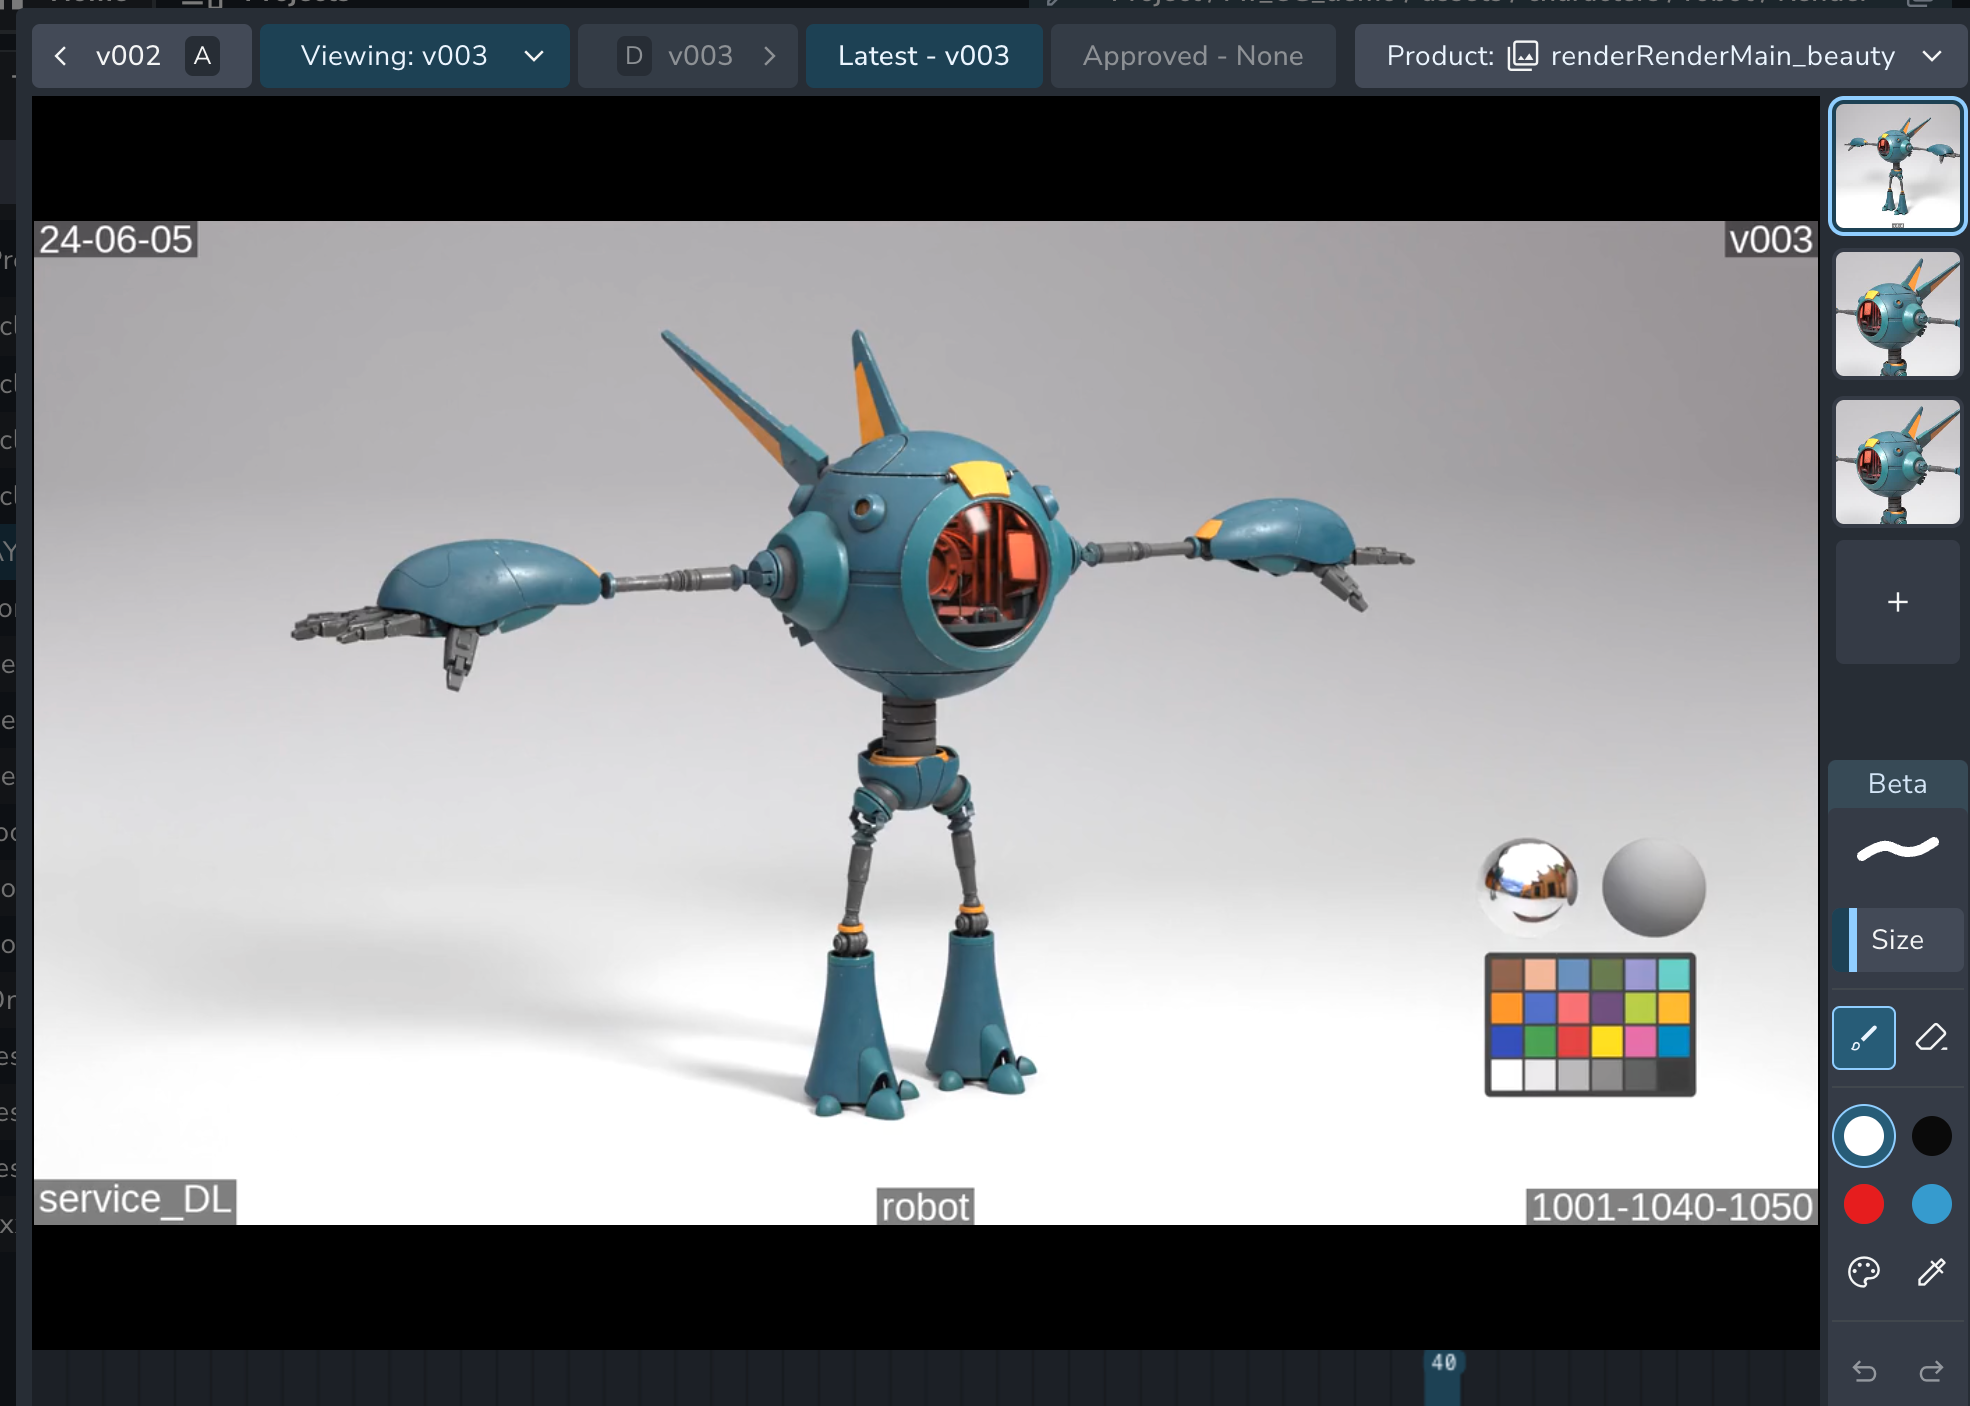Go to previous version v002 chevron
Viewport: 1970px width, 1406px height.
click(x=61, y=56)
